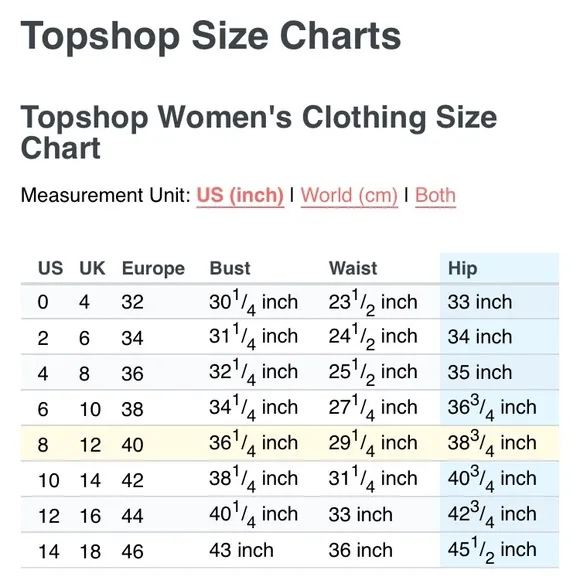580x580 pixels.
Task: Click the Waist column header
Action: pyautogui.click(x=353, y=268)
